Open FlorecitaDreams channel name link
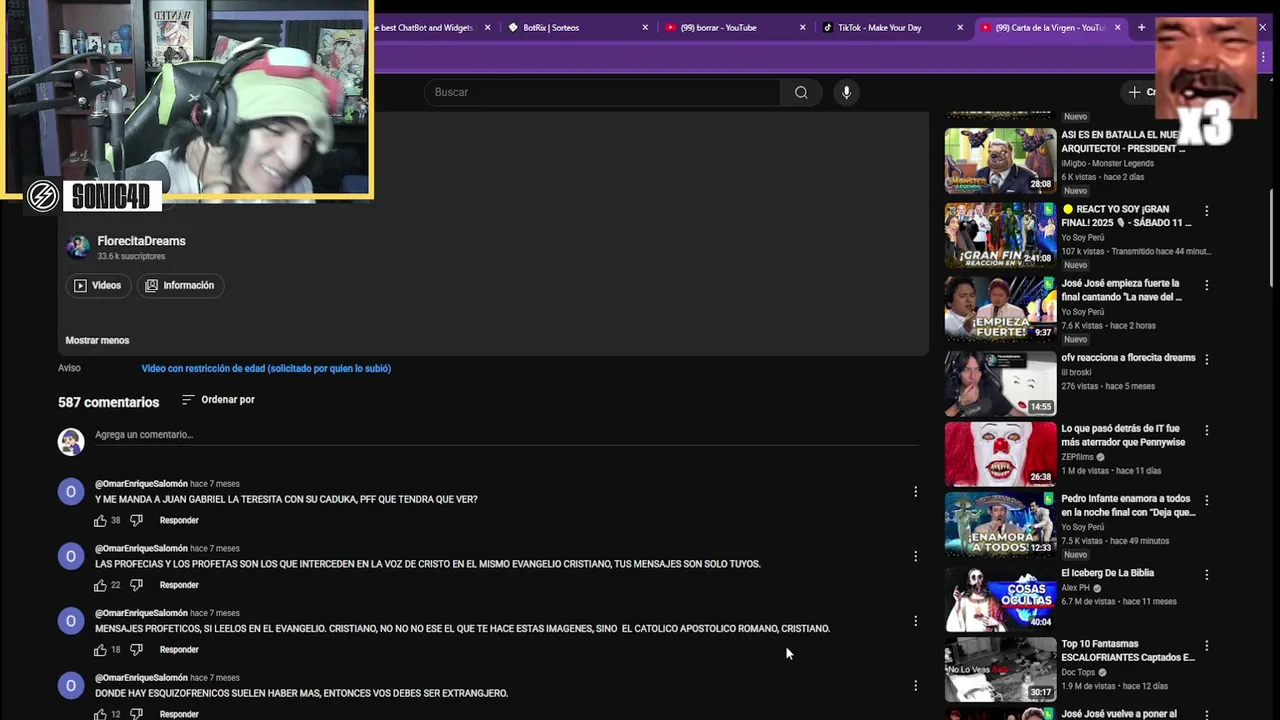The height and width of the screenshot is (720, 1280). 141,241
